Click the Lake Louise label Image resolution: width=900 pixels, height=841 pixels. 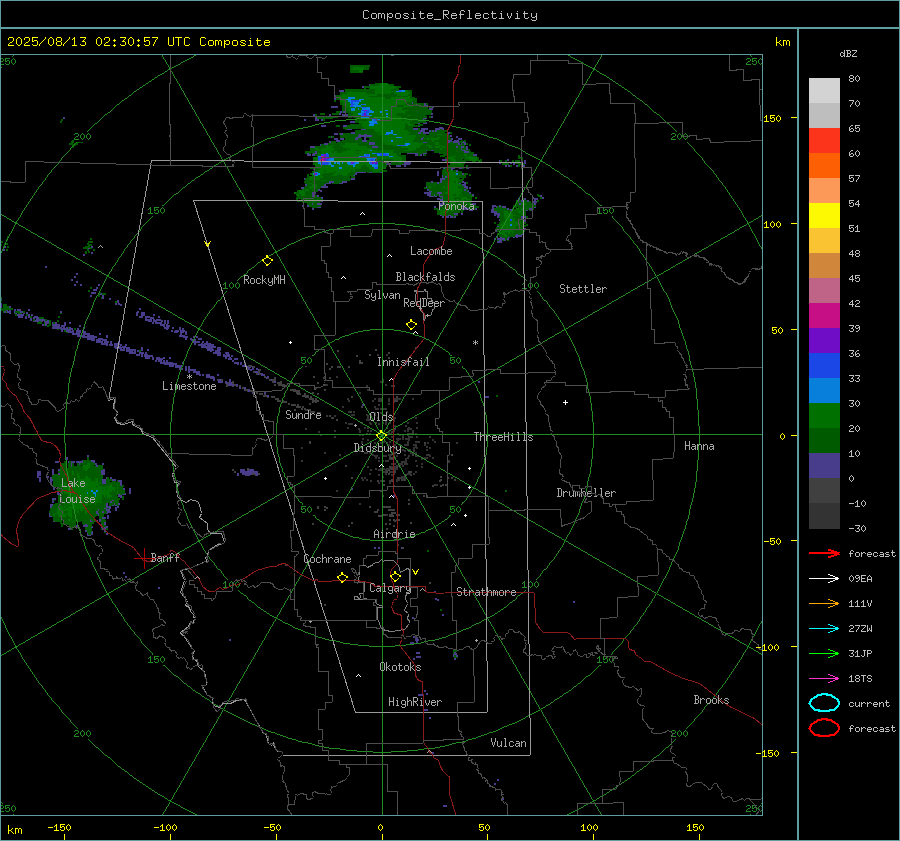(x=77, y=491)
